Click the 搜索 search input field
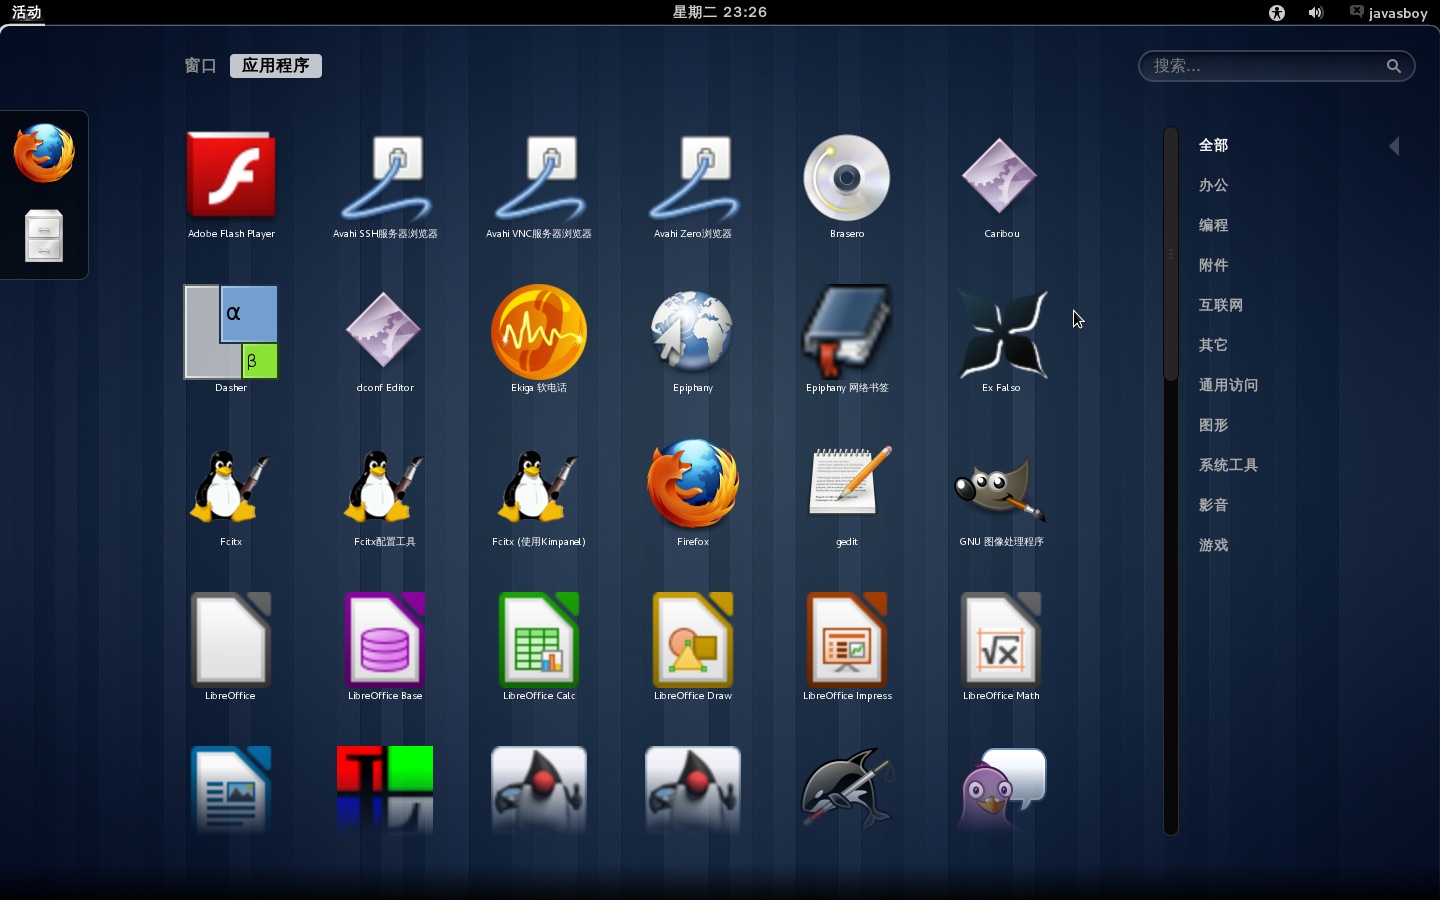 tap(1276, 66)
